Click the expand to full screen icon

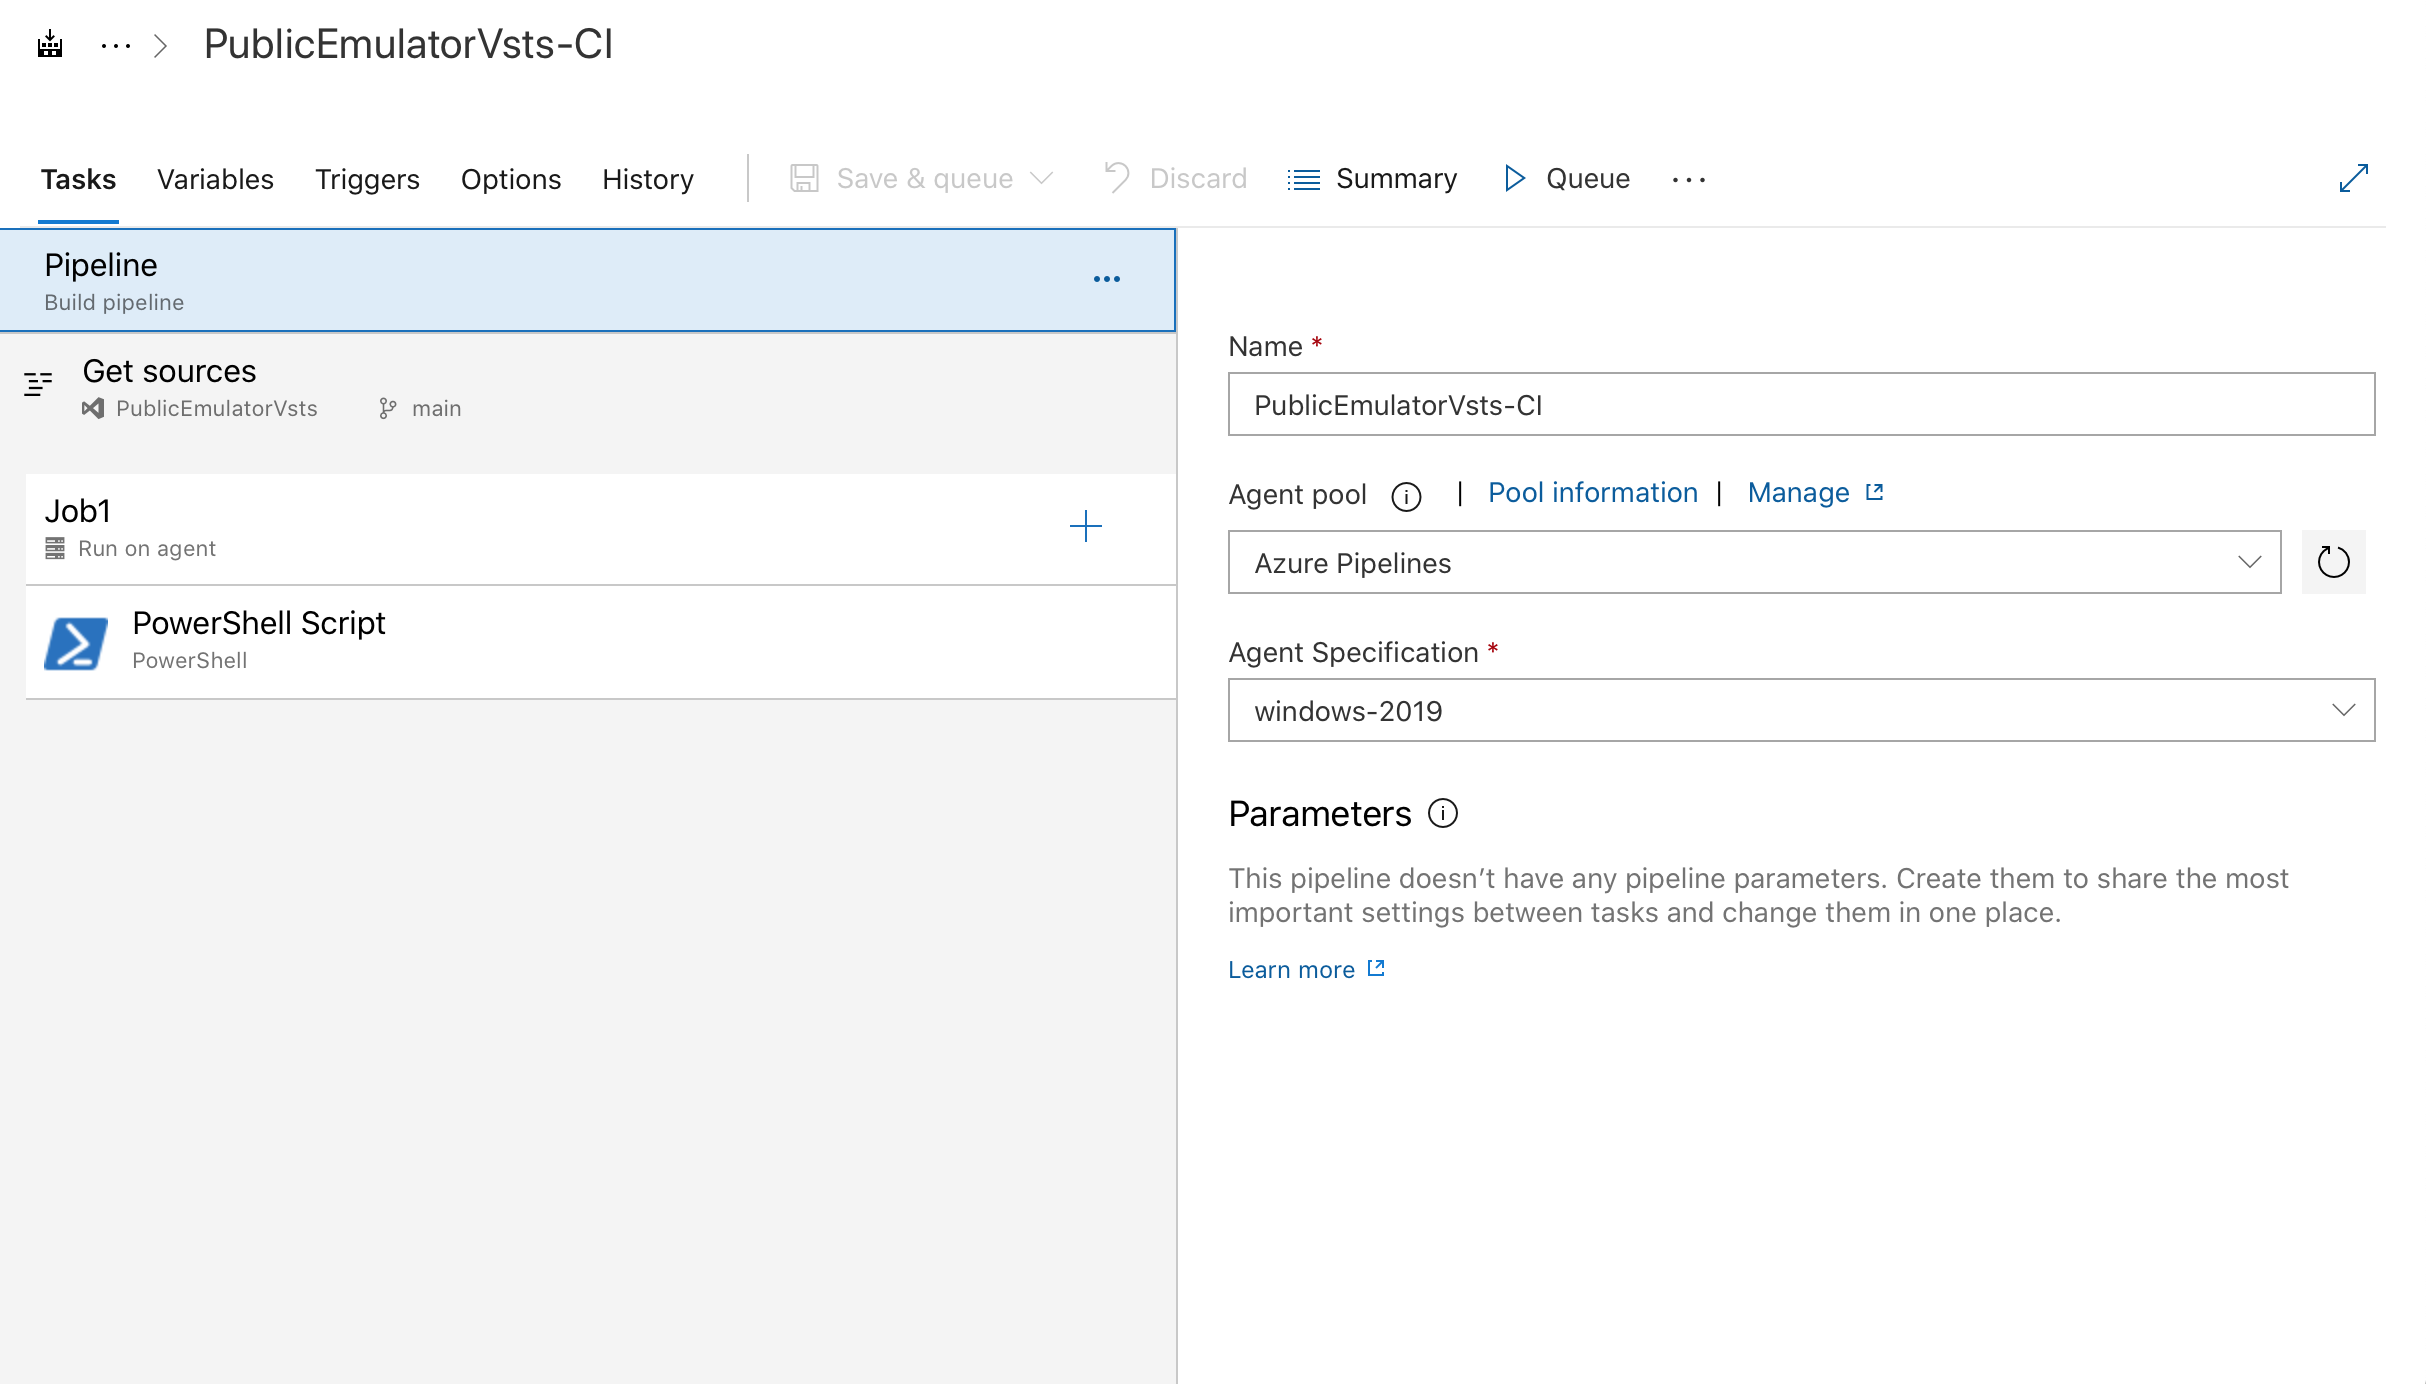coord(2354,178)
